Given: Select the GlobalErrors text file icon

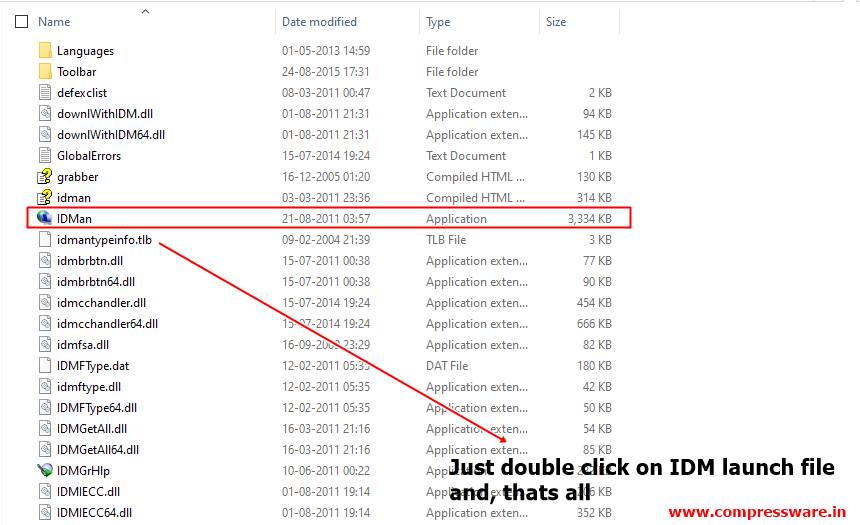Looking at the screenshot, I should [x=45, y=155].
